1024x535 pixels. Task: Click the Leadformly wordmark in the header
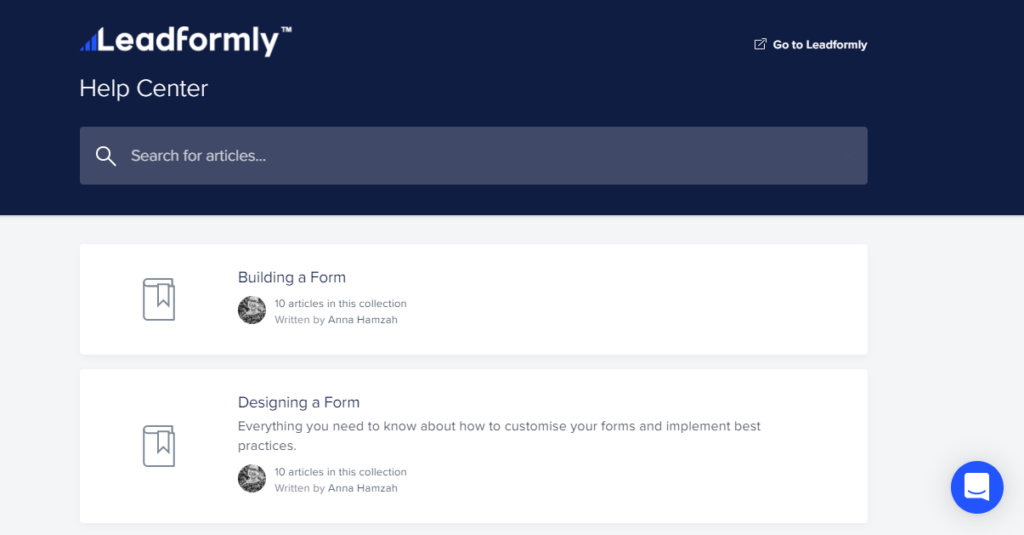coord(195,41)
